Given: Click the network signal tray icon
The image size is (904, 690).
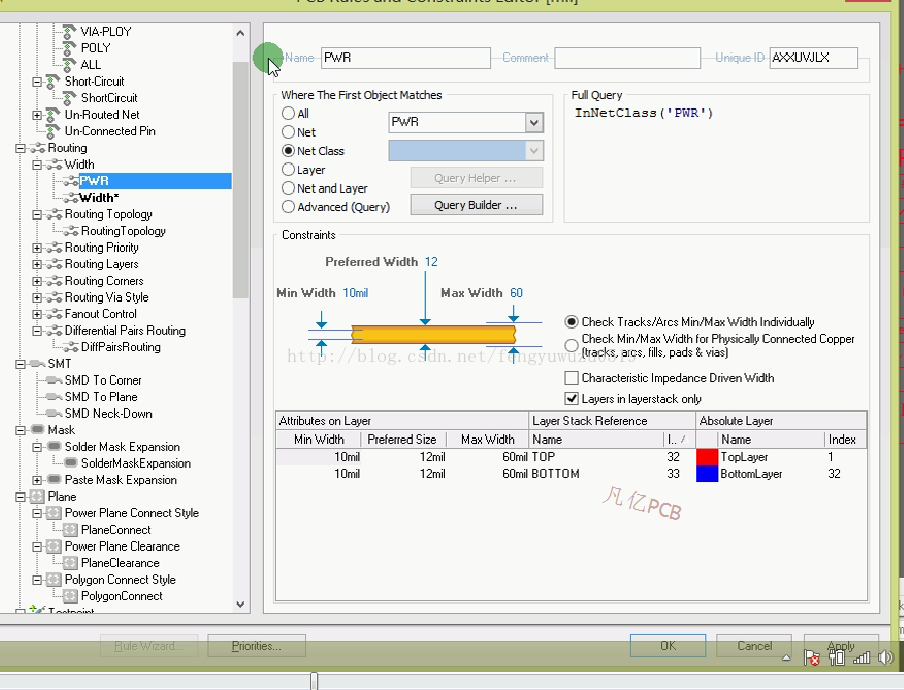Looking at the screenshot, I should coord(861,657).
